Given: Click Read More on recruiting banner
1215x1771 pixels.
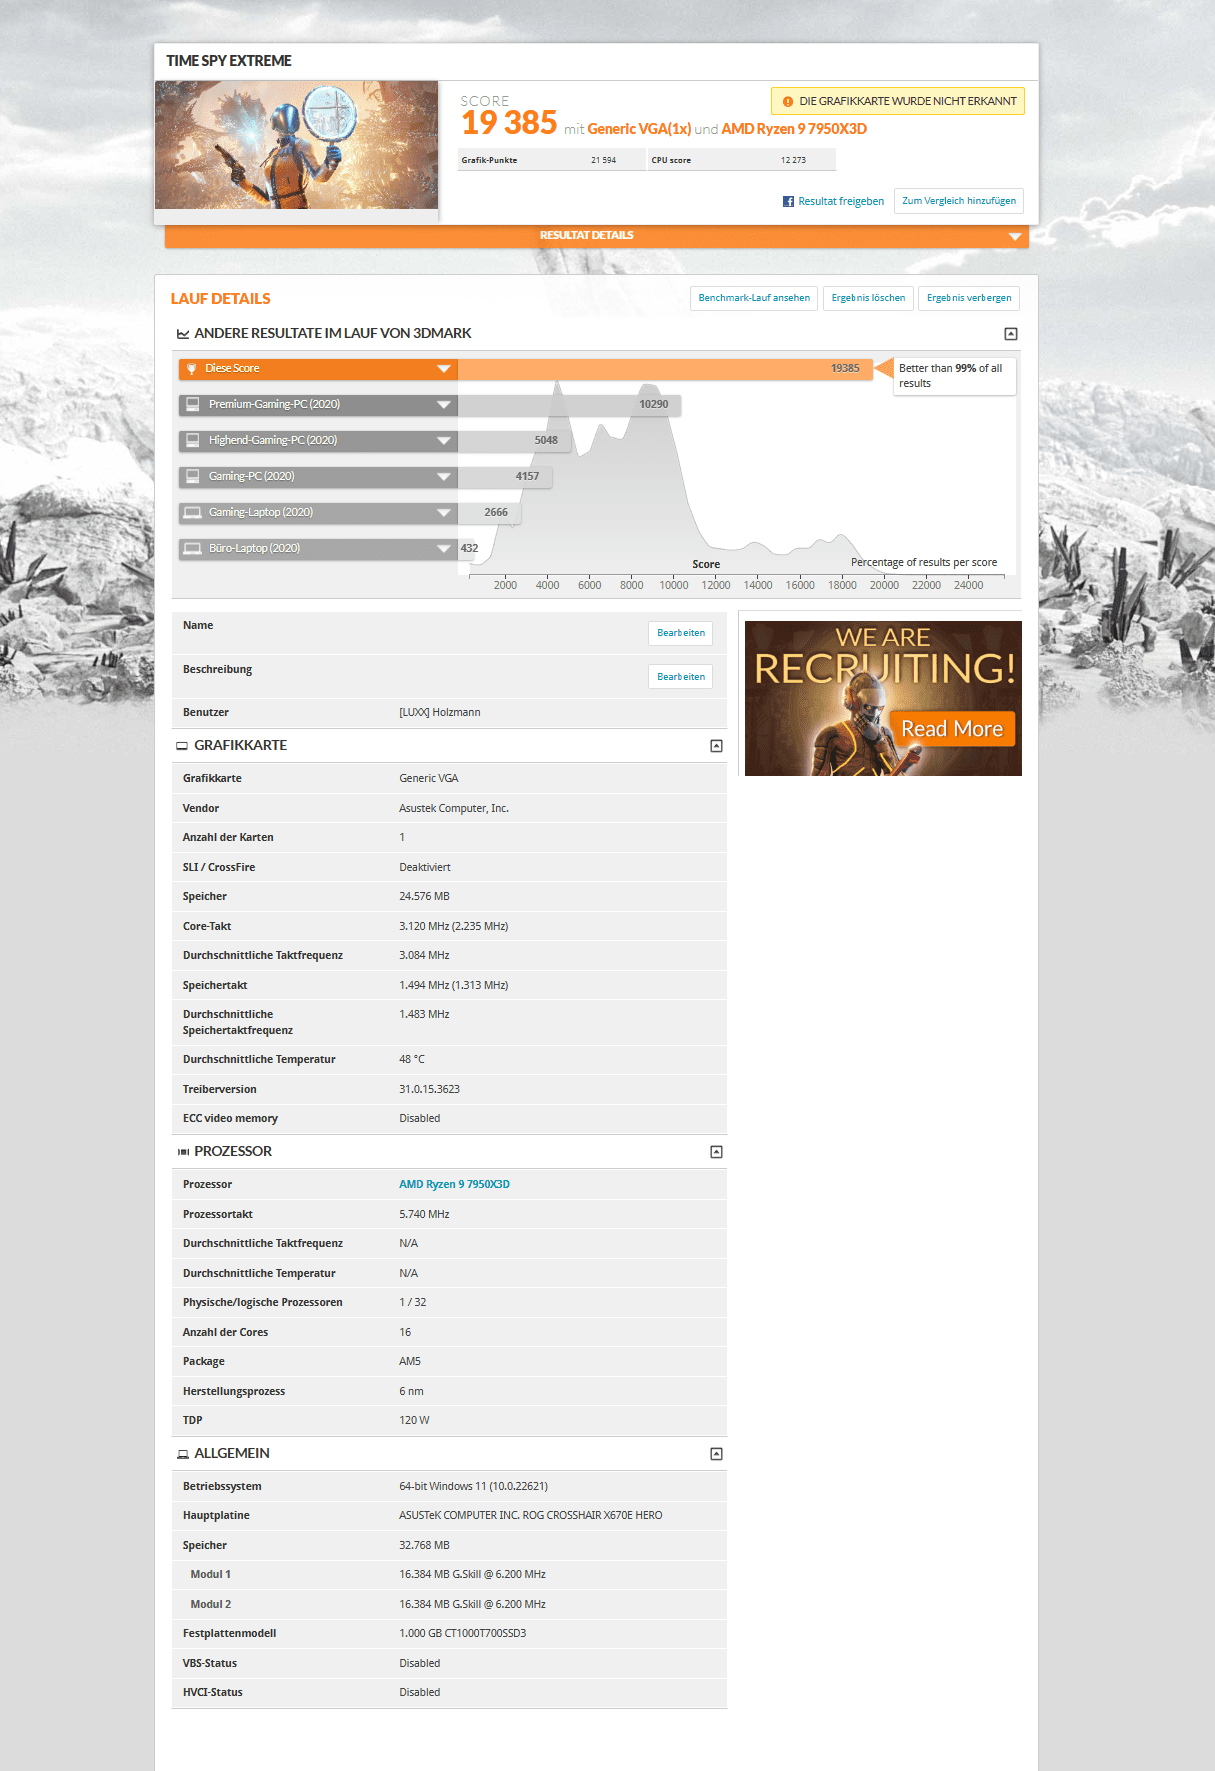Looking at the screenshot, I should point(952,729).
